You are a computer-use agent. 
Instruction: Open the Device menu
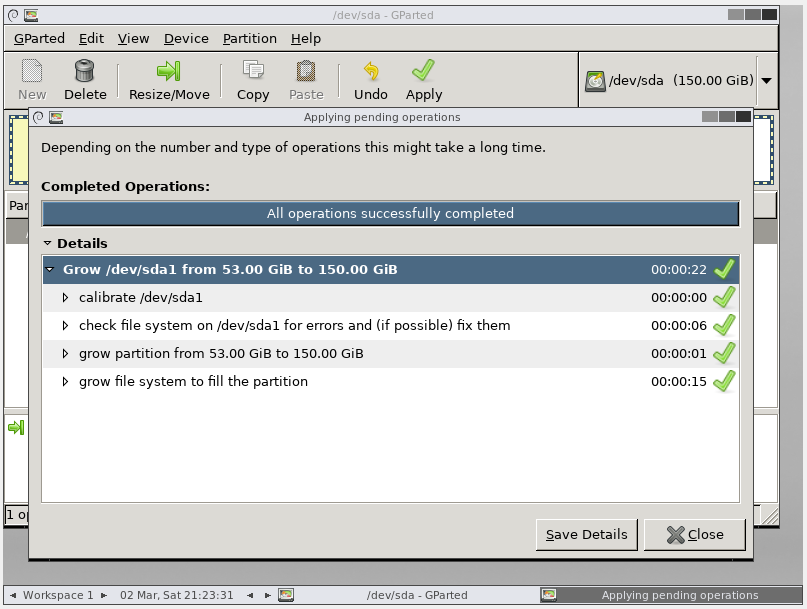(184, 38)
